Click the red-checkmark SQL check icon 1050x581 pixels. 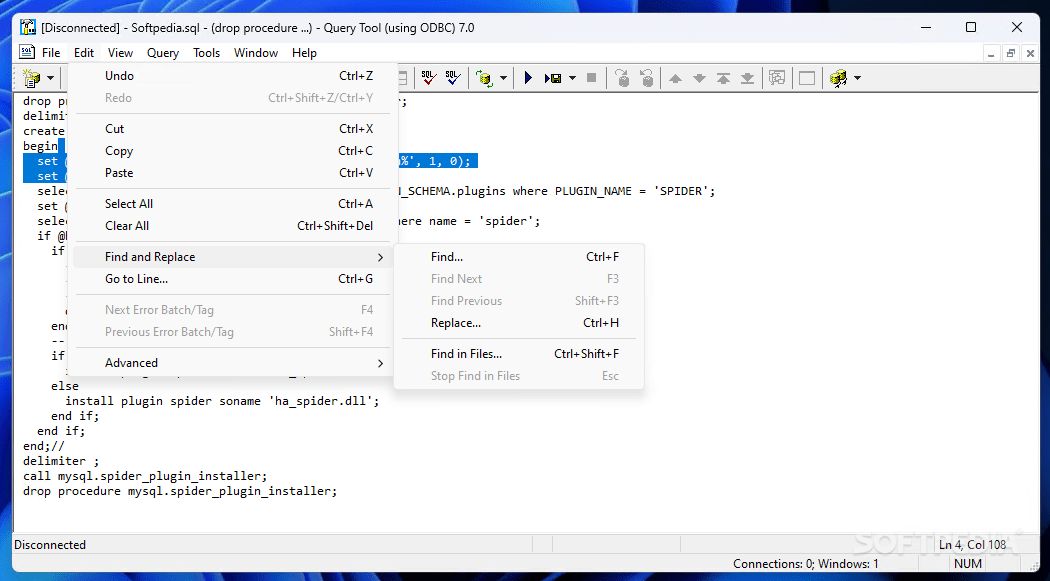429,78
